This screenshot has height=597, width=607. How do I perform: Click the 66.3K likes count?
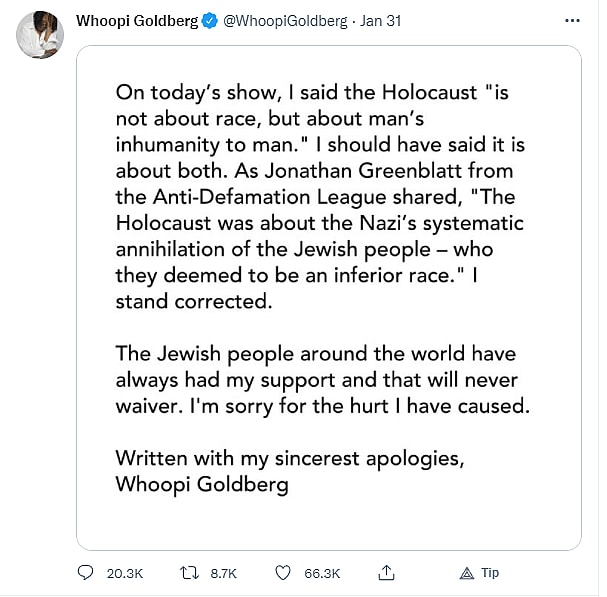(x=322, y=573)
